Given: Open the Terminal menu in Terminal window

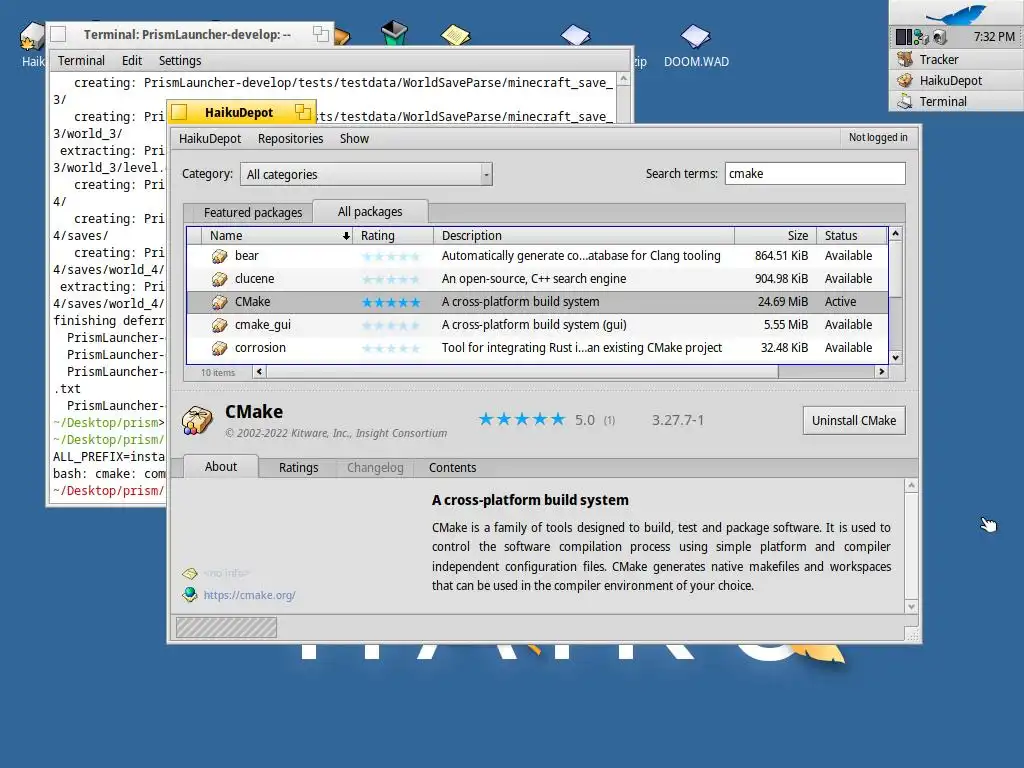Looking at the screenshot, I should tap(81, 61).
